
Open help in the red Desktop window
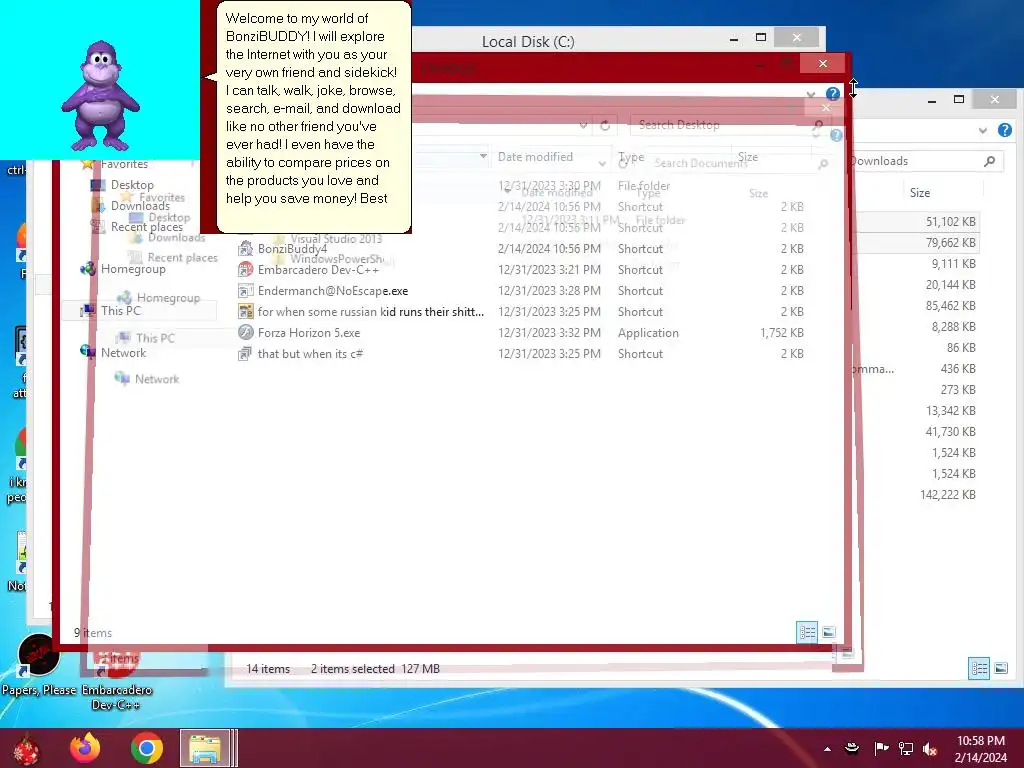coord(833,94)
